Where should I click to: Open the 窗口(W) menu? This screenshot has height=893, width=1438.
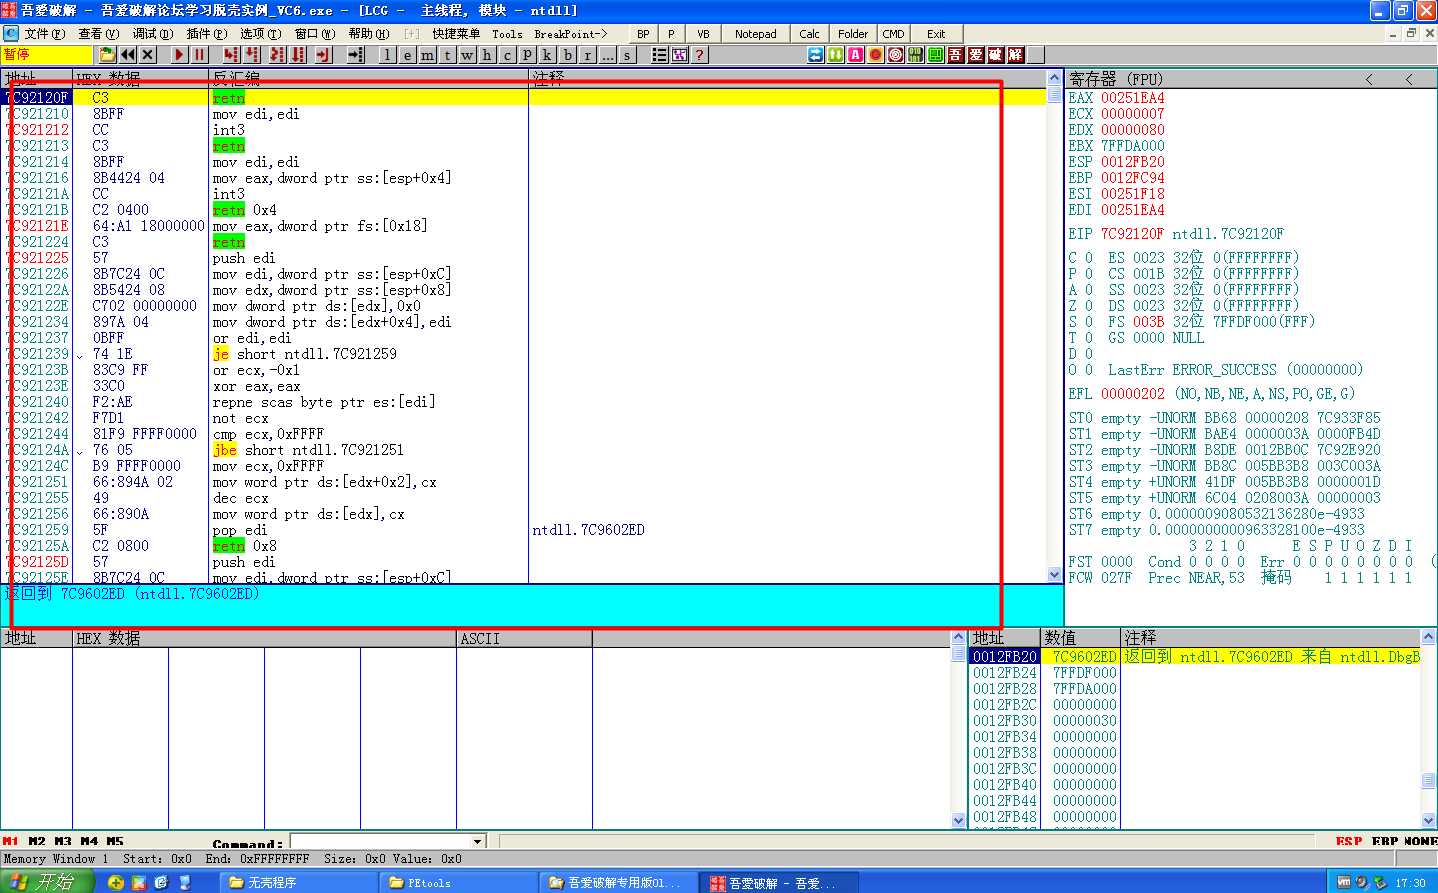click(315, 34)
